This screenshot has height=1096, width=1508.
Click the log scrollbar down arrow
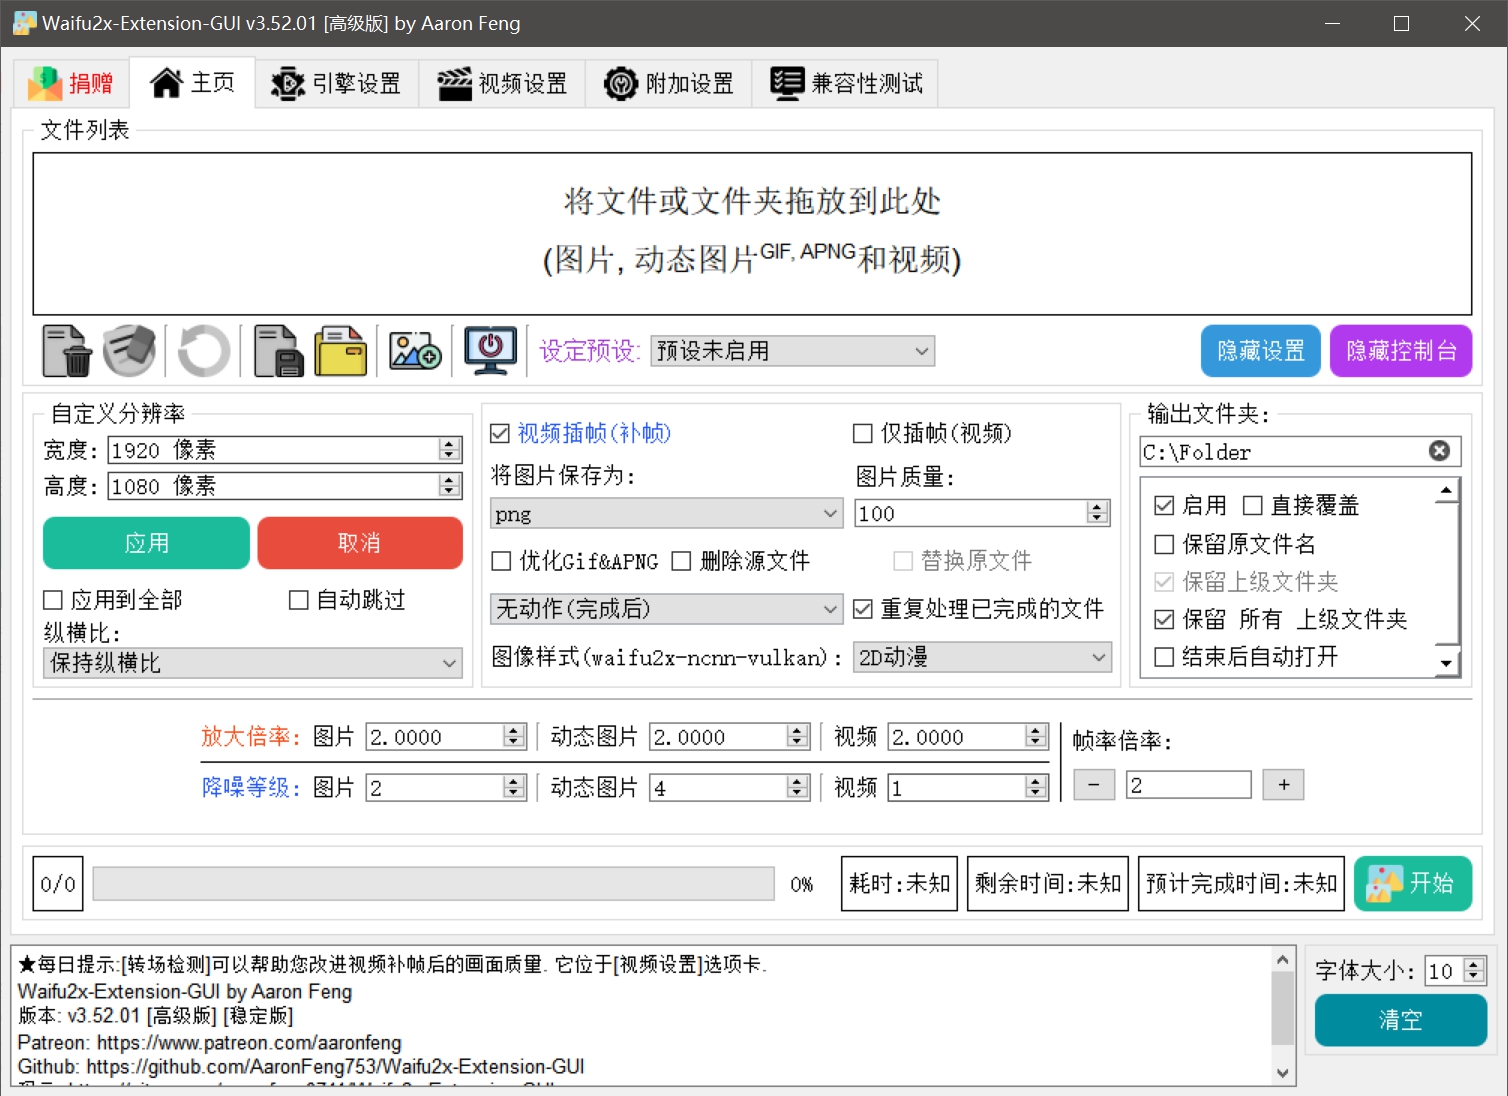1283,1073
